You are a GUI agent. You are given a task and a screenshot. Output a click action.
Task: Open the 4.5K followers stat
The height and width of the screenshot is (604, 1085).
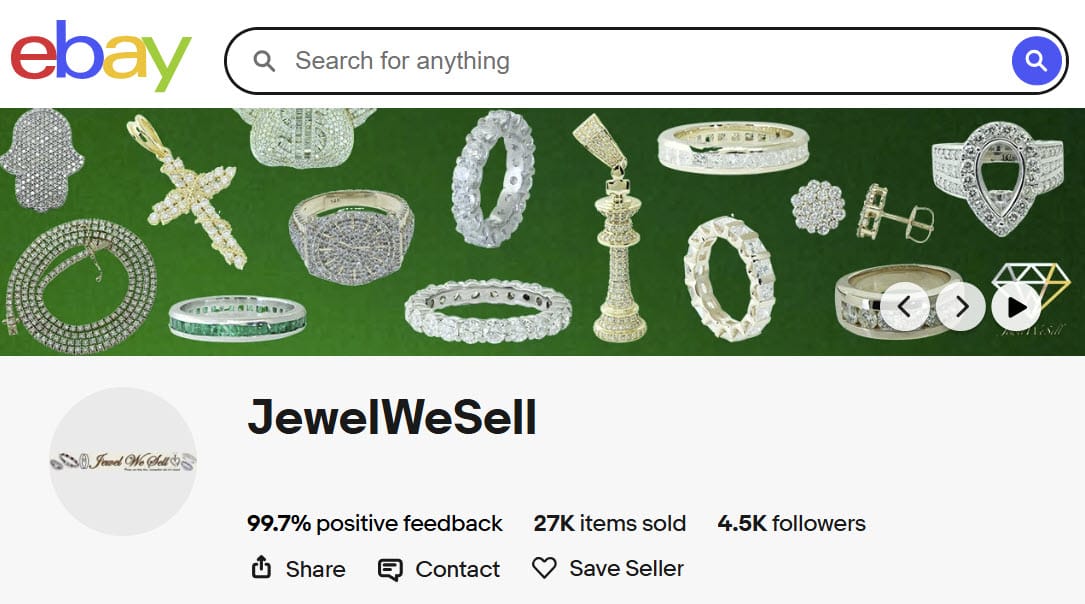pos(791,523)
